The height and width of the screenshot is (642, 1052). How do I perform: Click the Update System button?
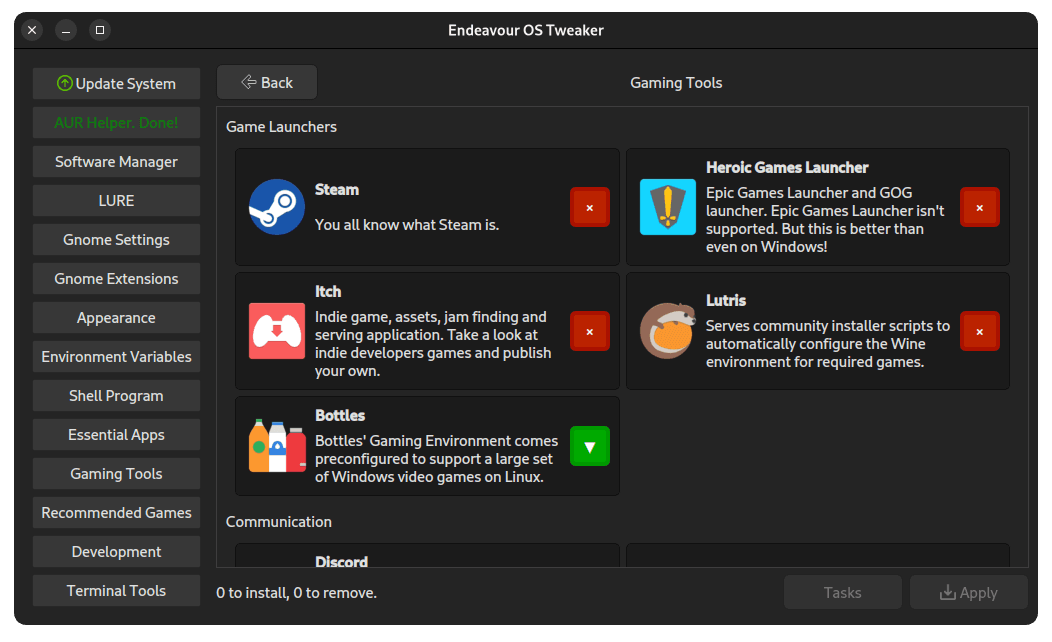pyautogui.click(x=116, y=83)
